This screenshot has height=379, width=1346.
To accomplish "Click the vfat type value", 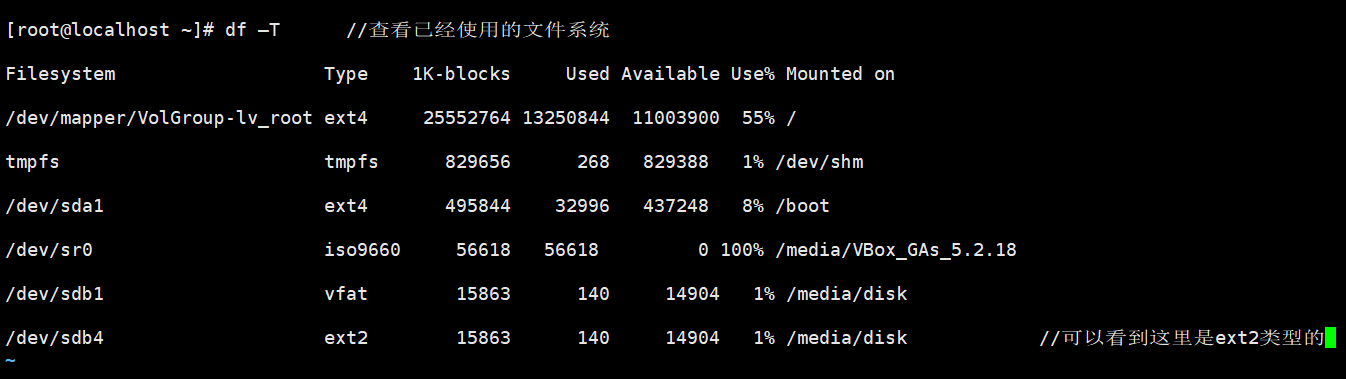I will pos(346,294).
